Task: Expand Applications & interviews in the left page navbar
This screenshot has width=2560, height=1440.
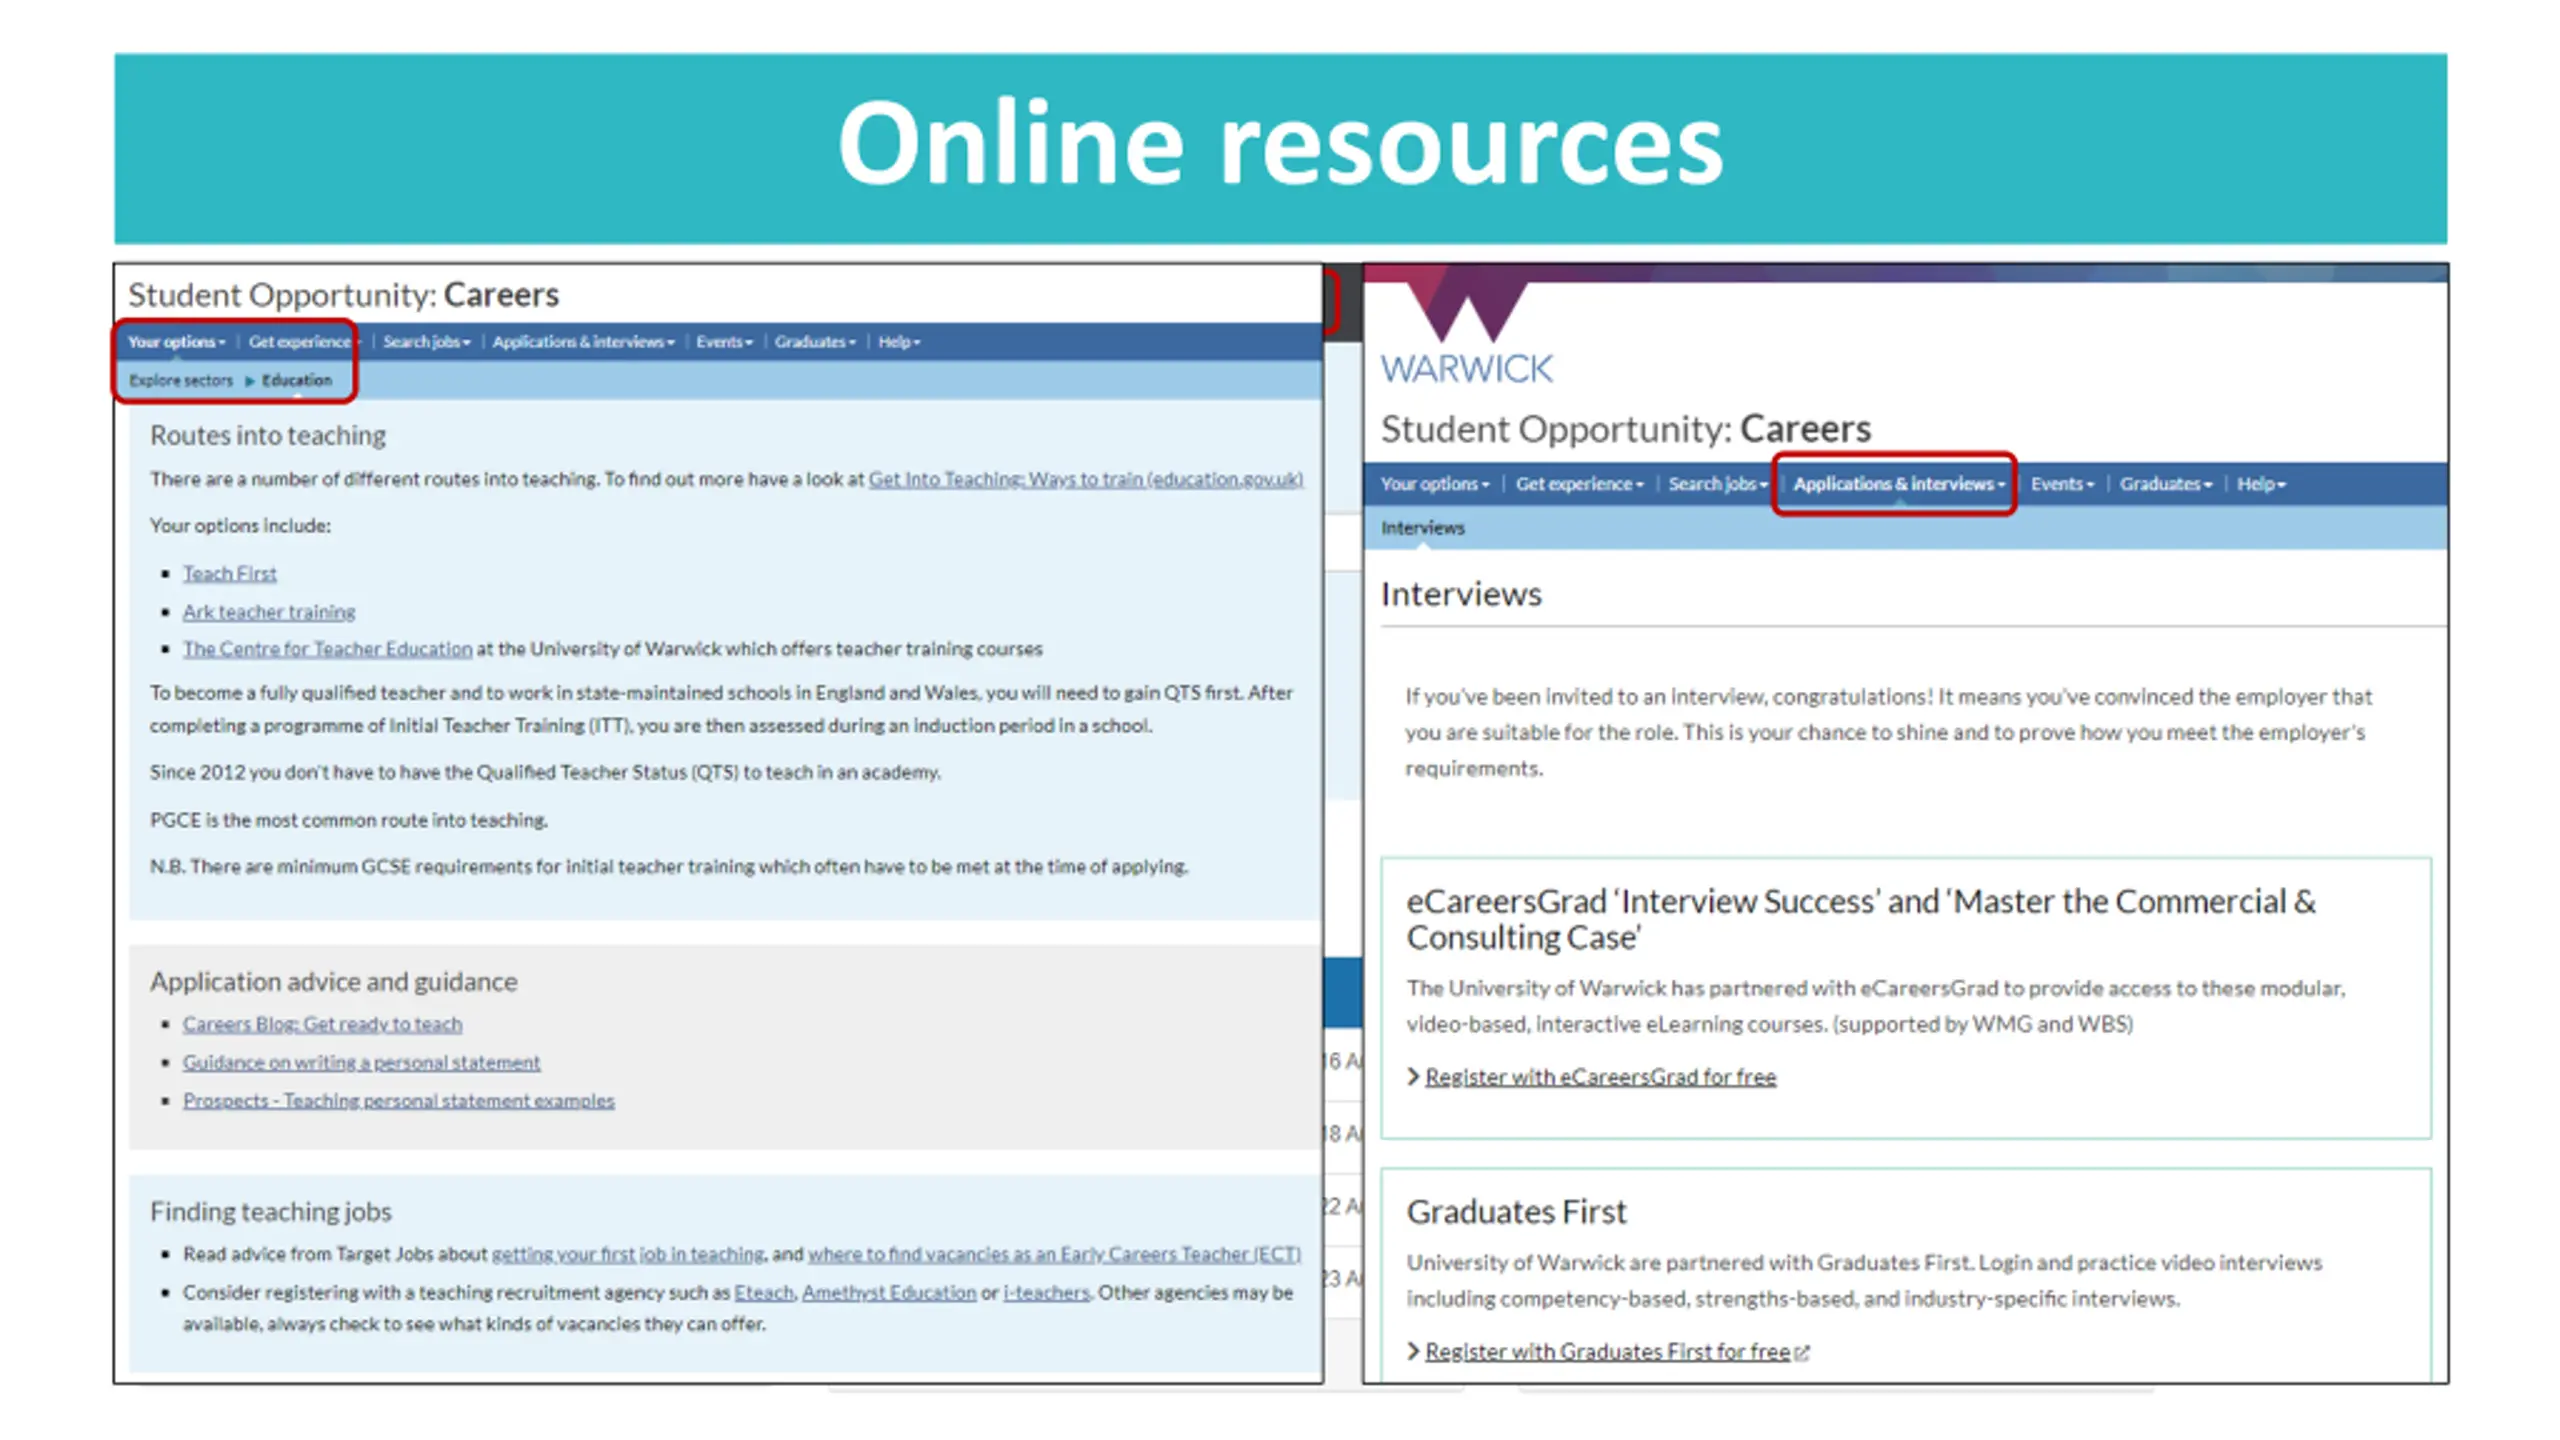Action: point(583,342)
